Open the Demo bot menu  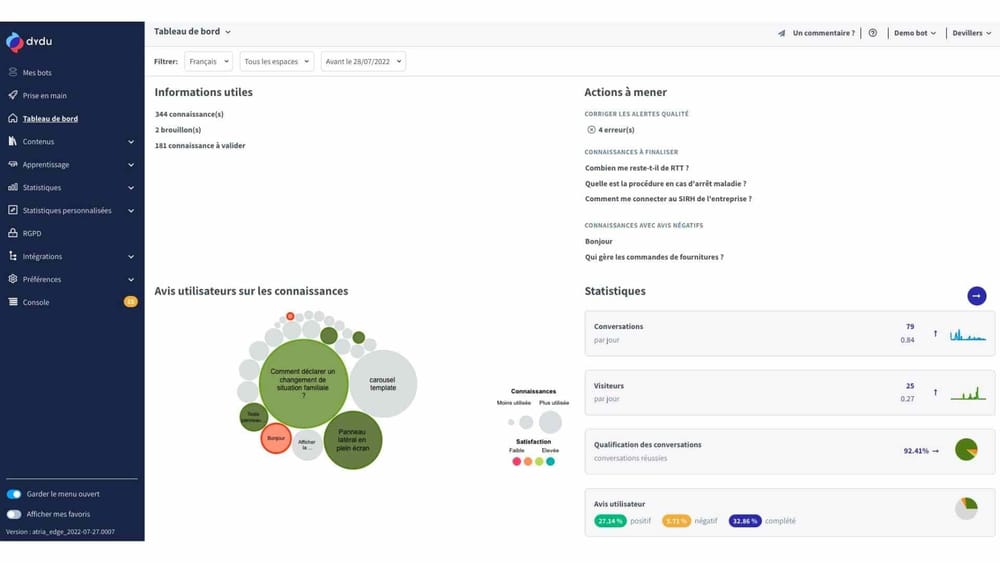[914, 33]
